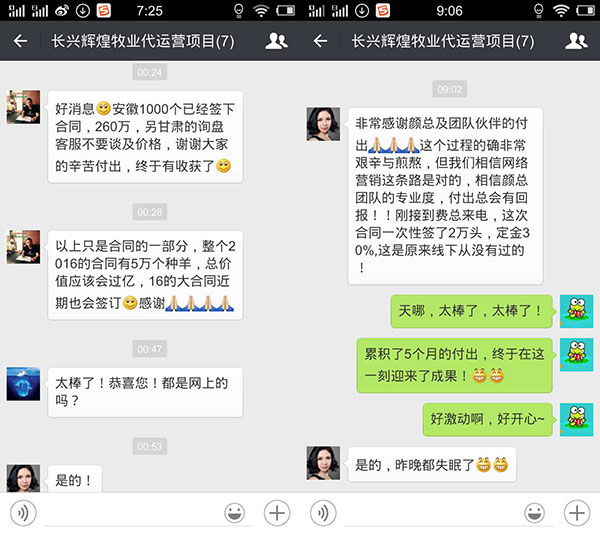This screenshot has height=533, width=600.
Task: Tap plus attachment button in right chat
Action: (x=577, y=513)
